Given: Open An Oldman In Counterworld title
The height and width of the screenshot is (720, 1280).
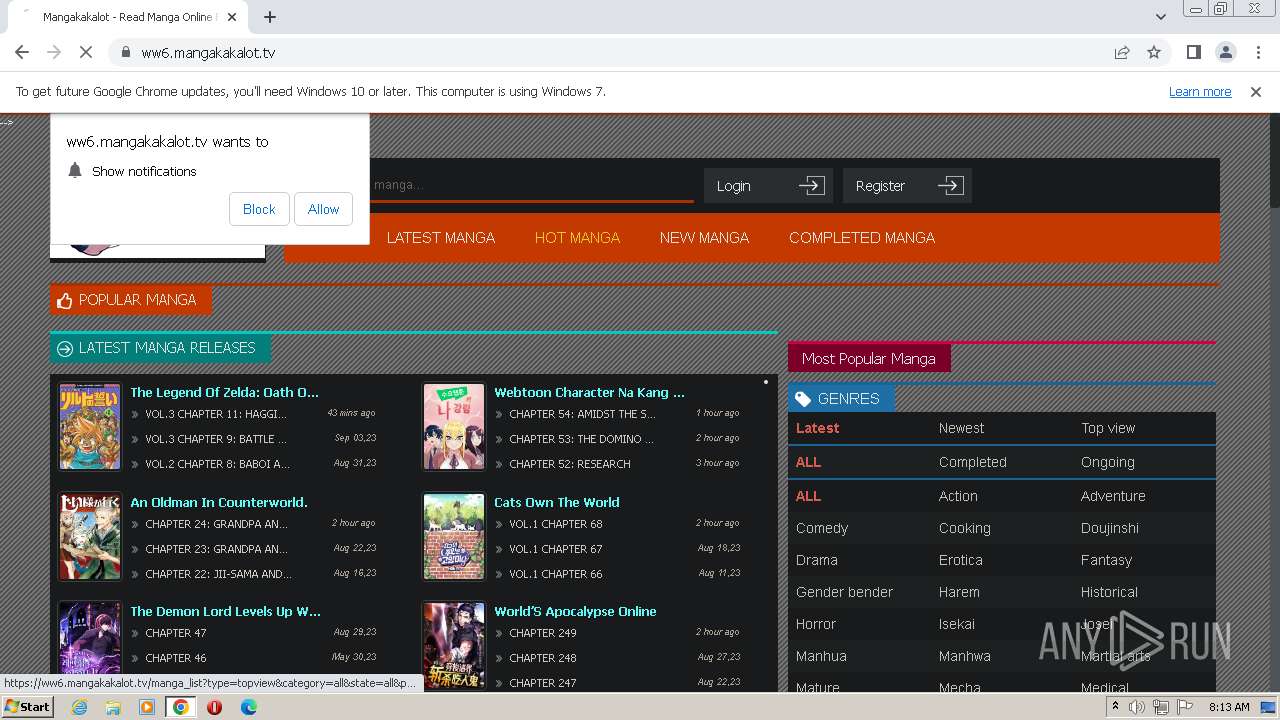Looking at the screenshot, I should coord(219,502).
